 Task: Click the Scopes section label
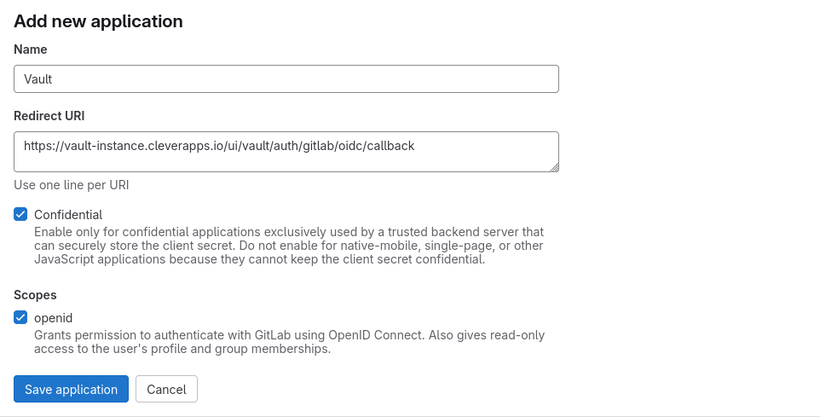click(x=35, y=295)
